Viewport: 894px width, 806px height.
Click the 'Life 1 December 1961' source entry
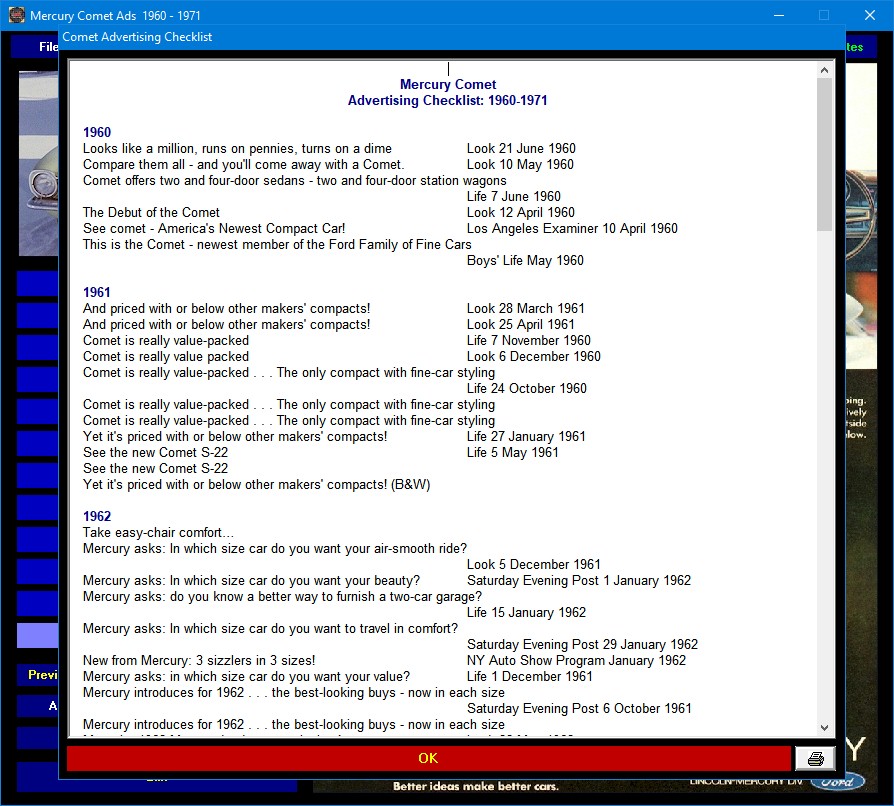click(530, 676)
